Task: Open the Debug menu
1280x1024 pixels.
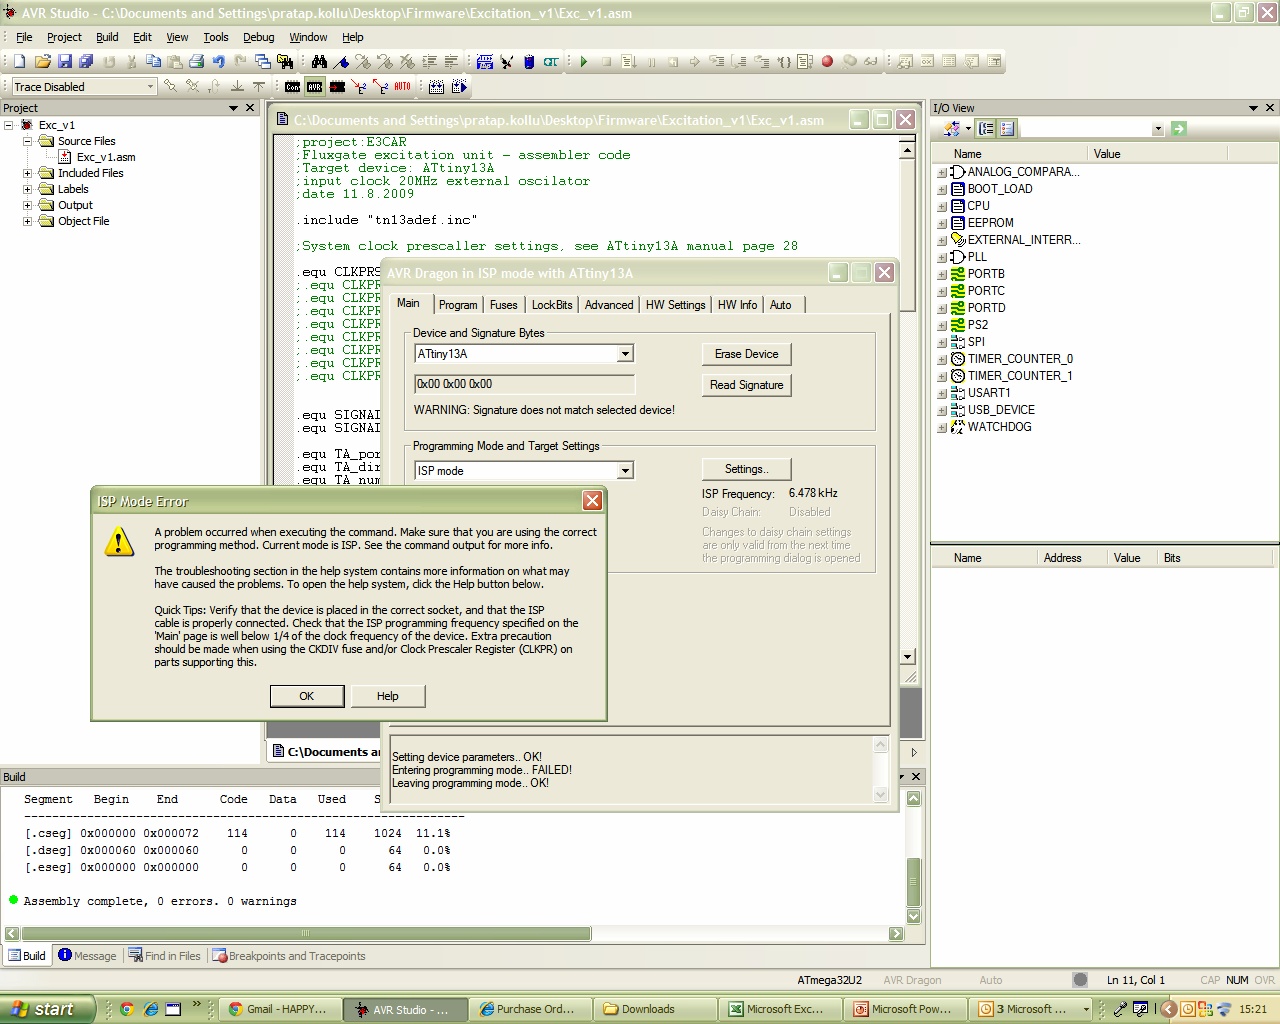Action: (258, 37)
